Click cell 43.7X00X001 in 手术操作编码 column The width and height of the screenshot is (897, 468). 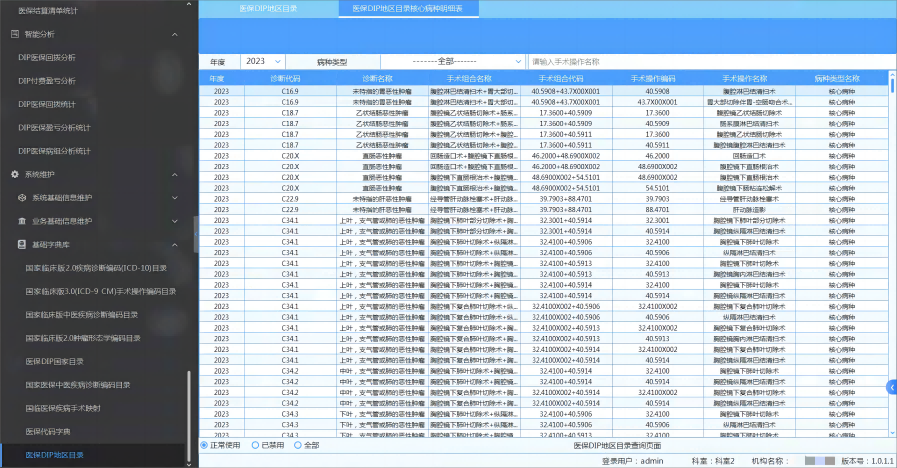point(657,102)
